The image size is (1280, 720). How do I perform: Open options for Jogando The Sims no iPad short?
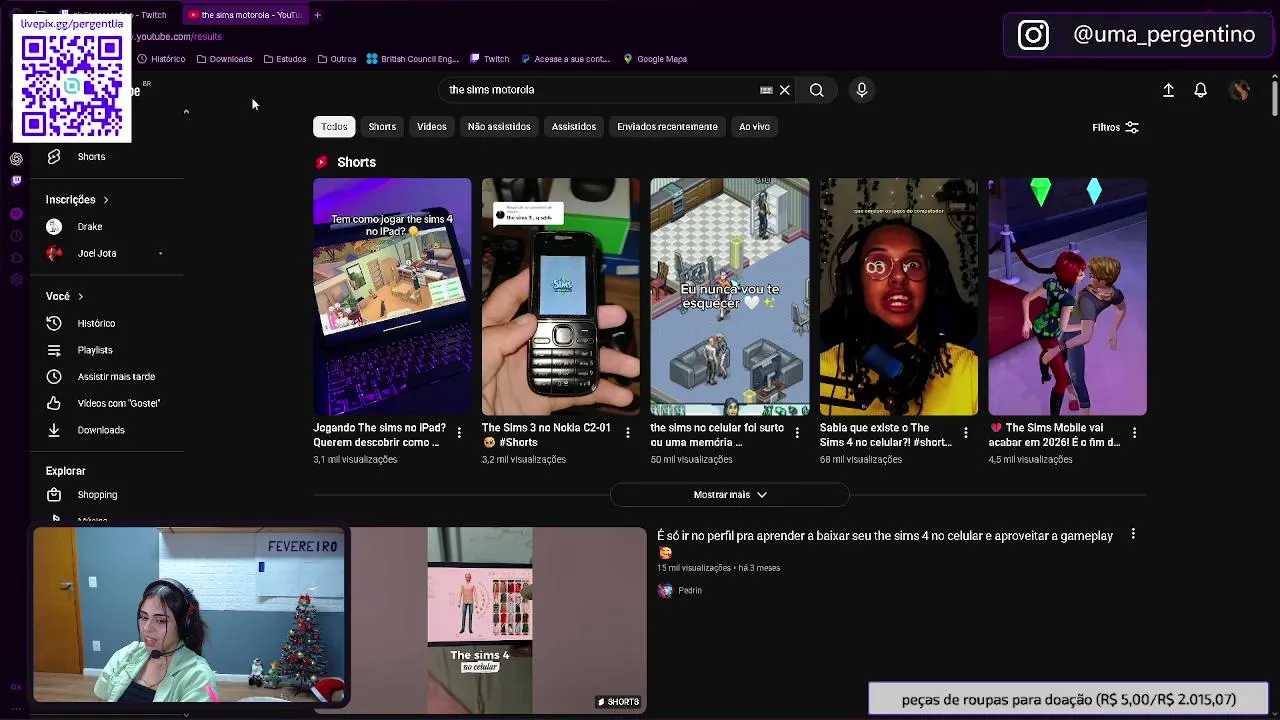(459, 433)
